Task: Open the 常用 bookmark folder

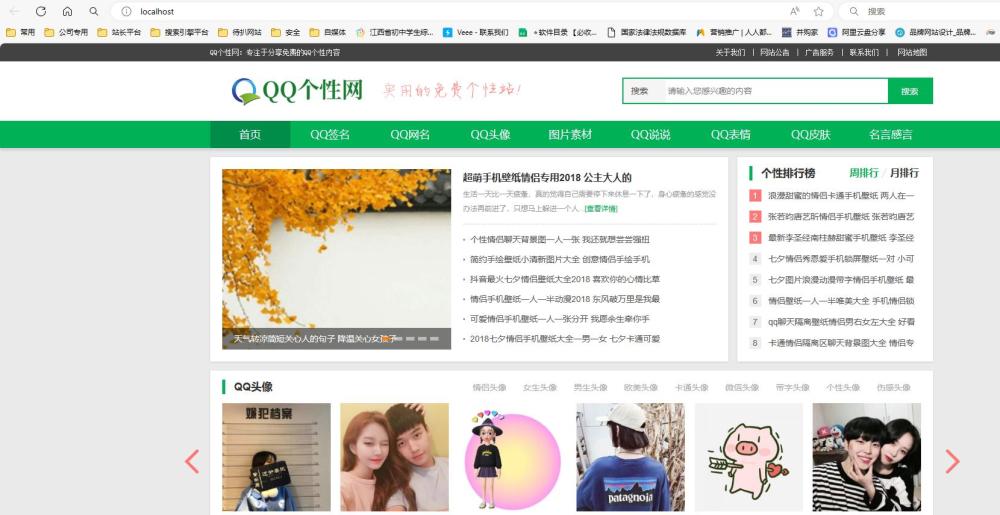Action: (21, 32)
